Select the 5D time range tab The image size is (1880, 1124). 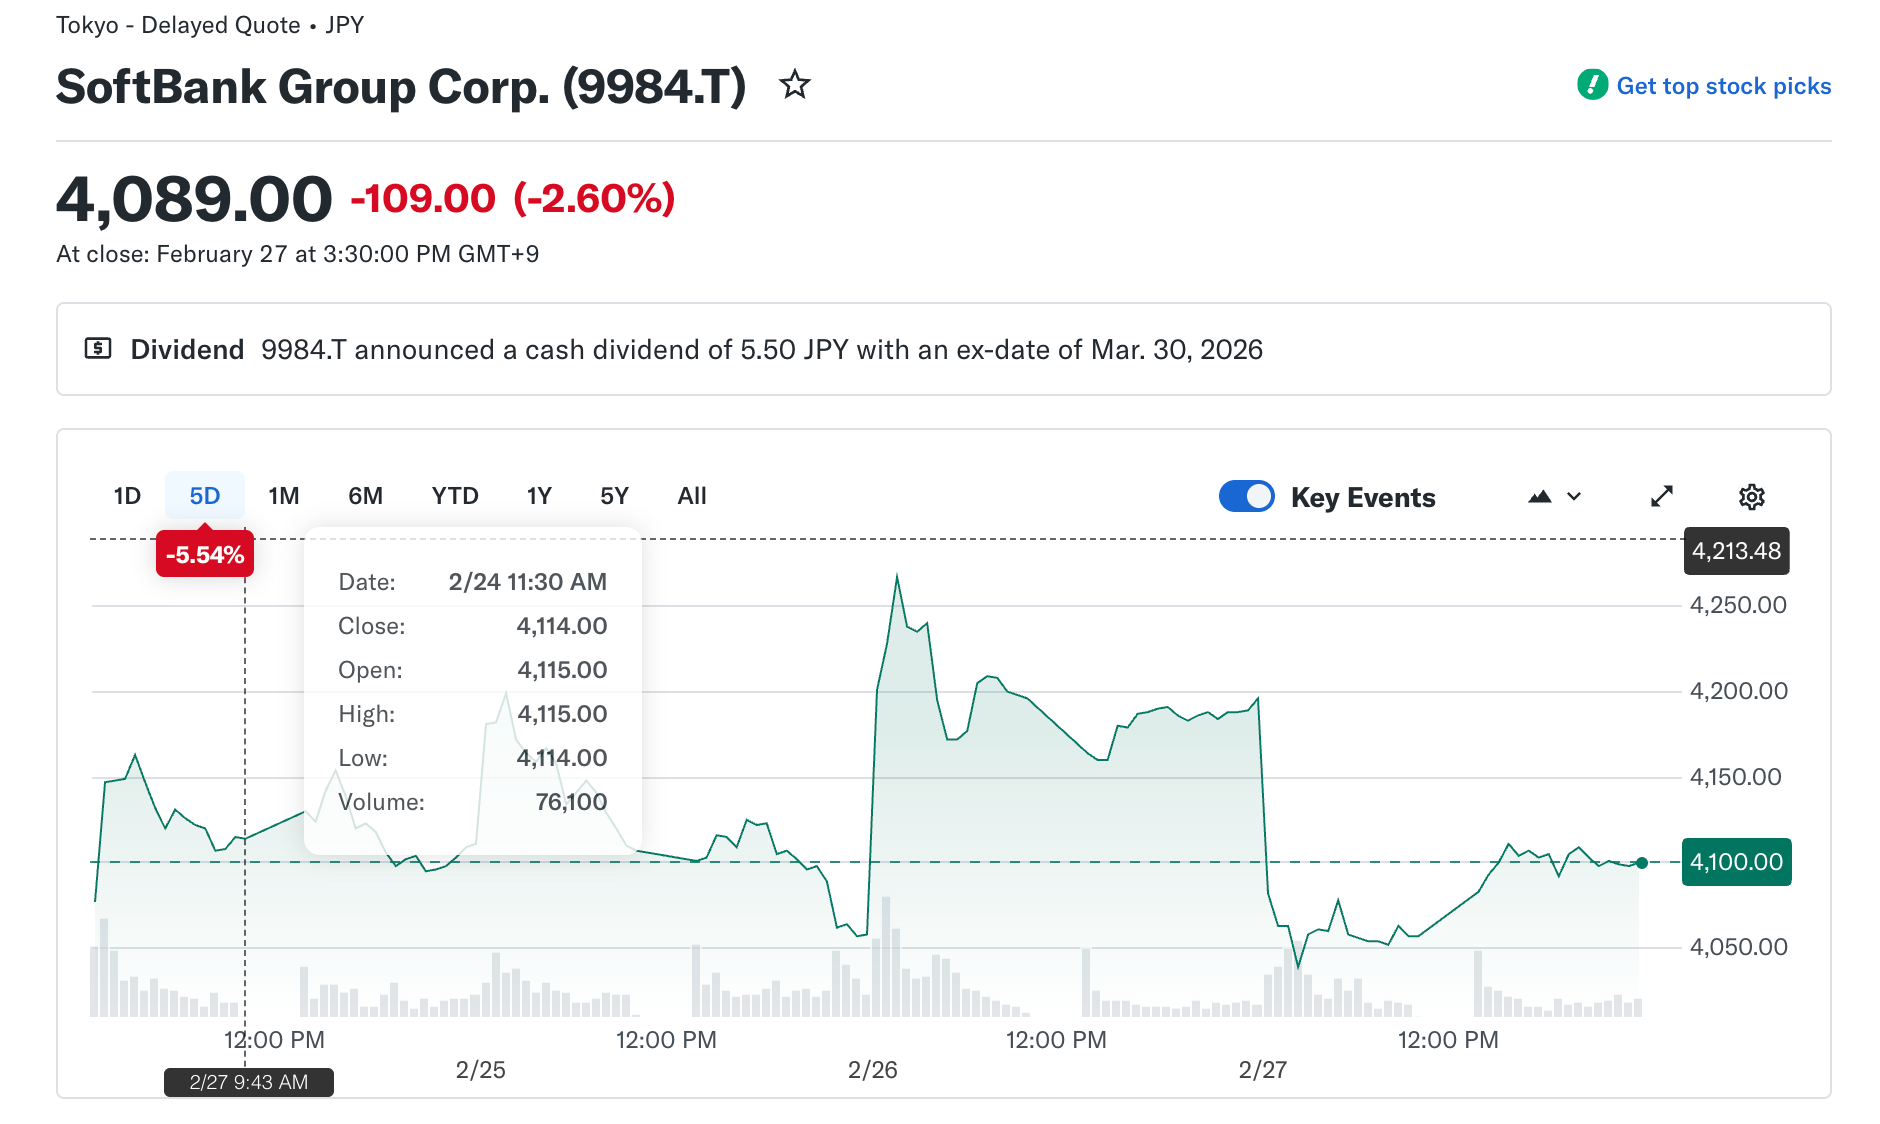coord(205,496)
